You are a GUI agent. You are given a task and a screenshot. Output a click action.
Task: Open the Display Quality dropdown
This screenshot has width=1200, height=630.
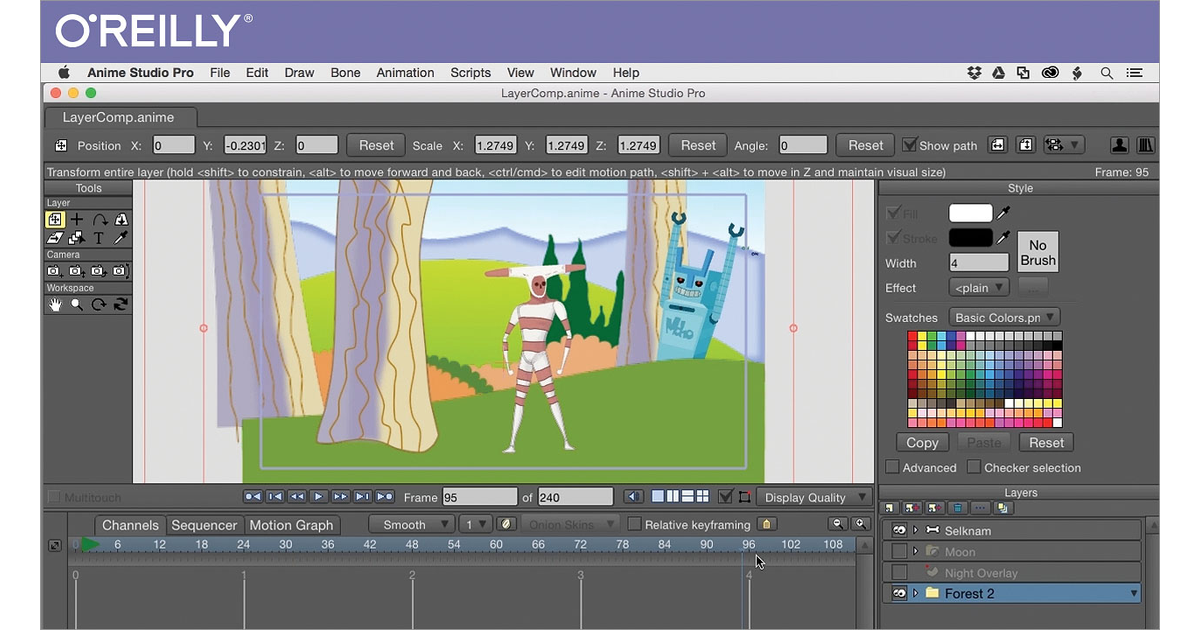[x=813, y=497]
